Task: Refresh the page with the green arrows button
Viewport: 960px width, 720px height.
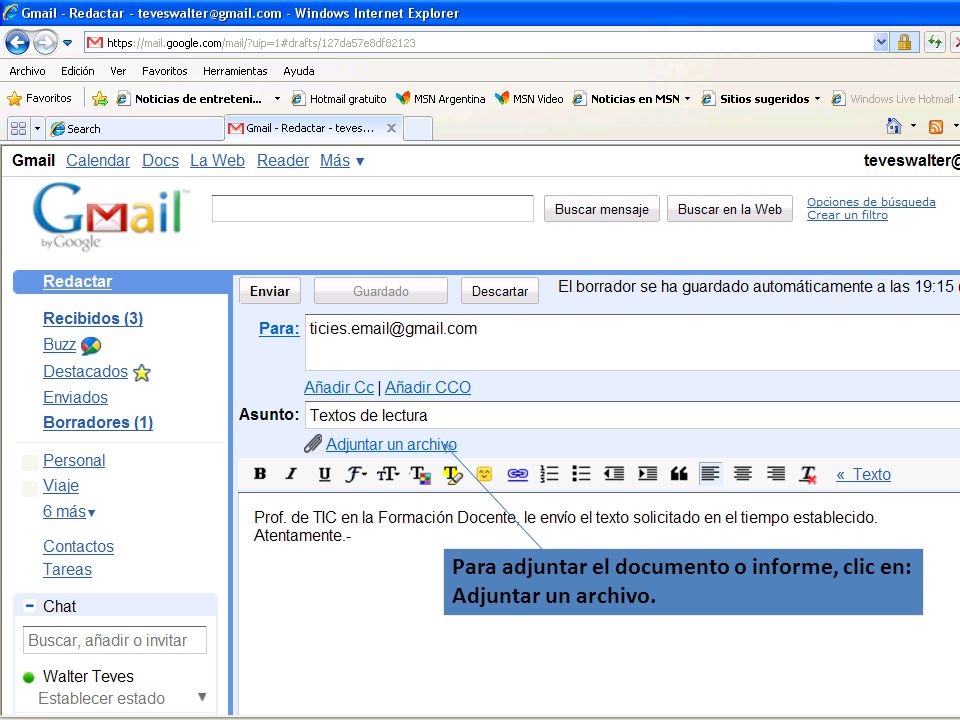Action: point(935,42)
